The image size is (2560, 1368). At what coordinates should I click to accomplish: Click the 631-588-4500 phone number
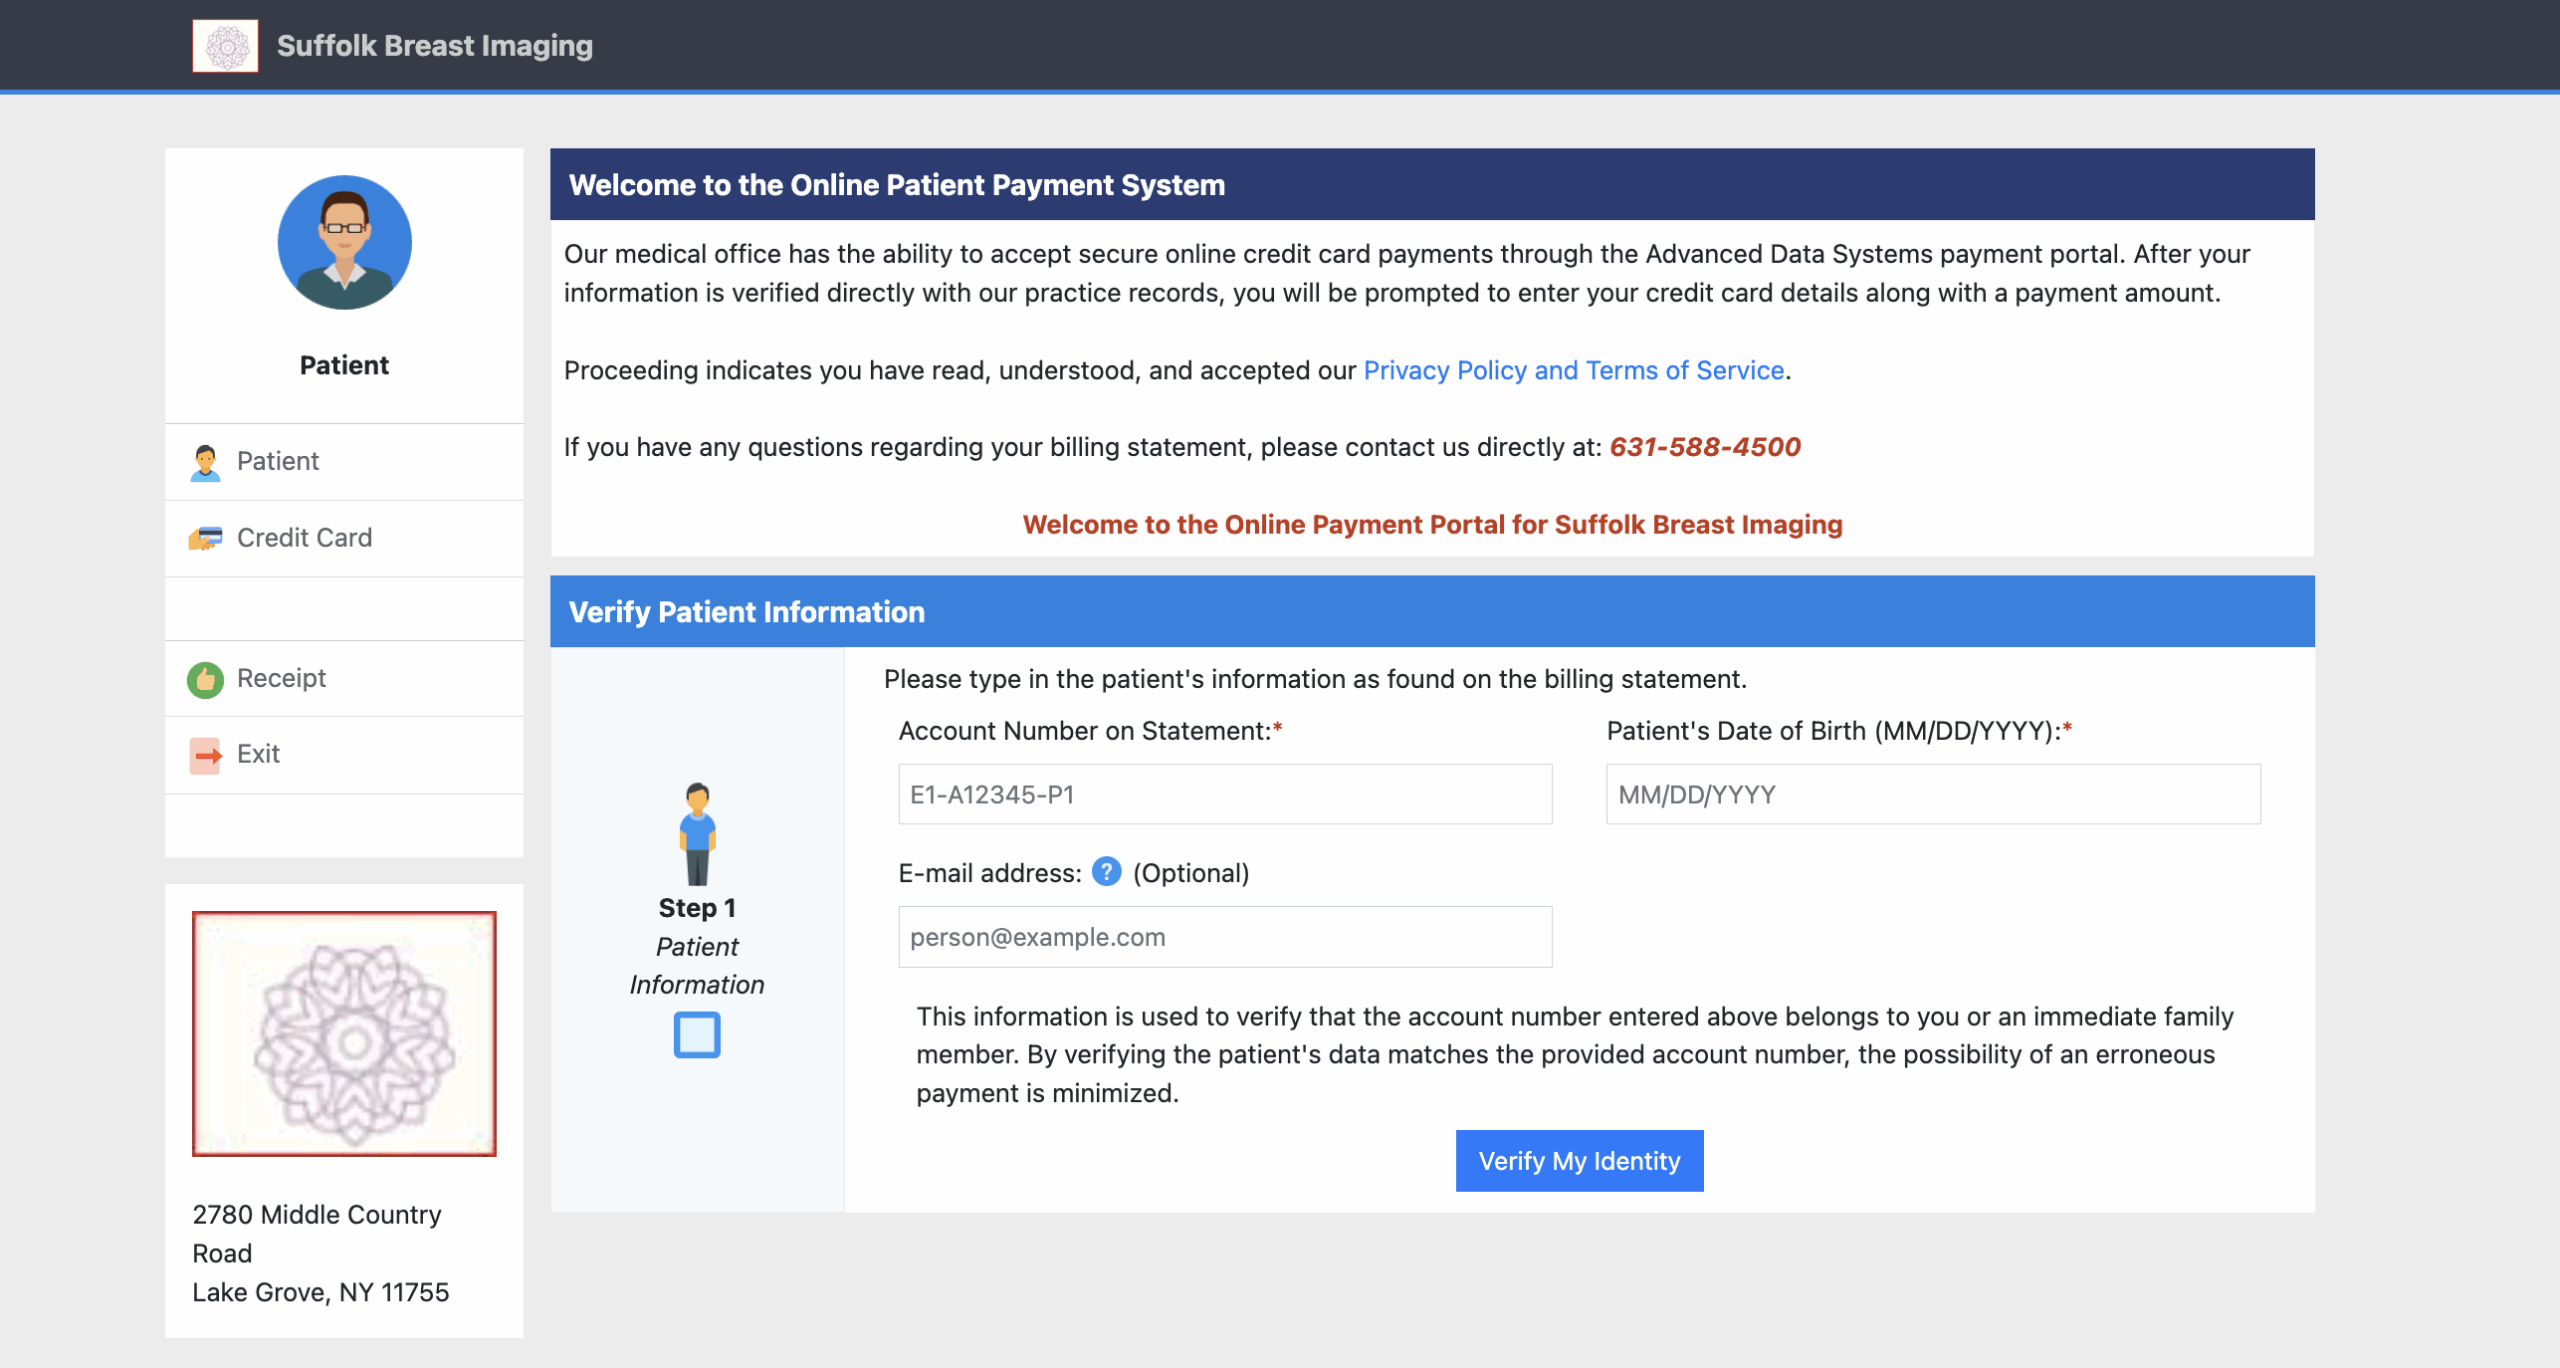pos(1704,447)
